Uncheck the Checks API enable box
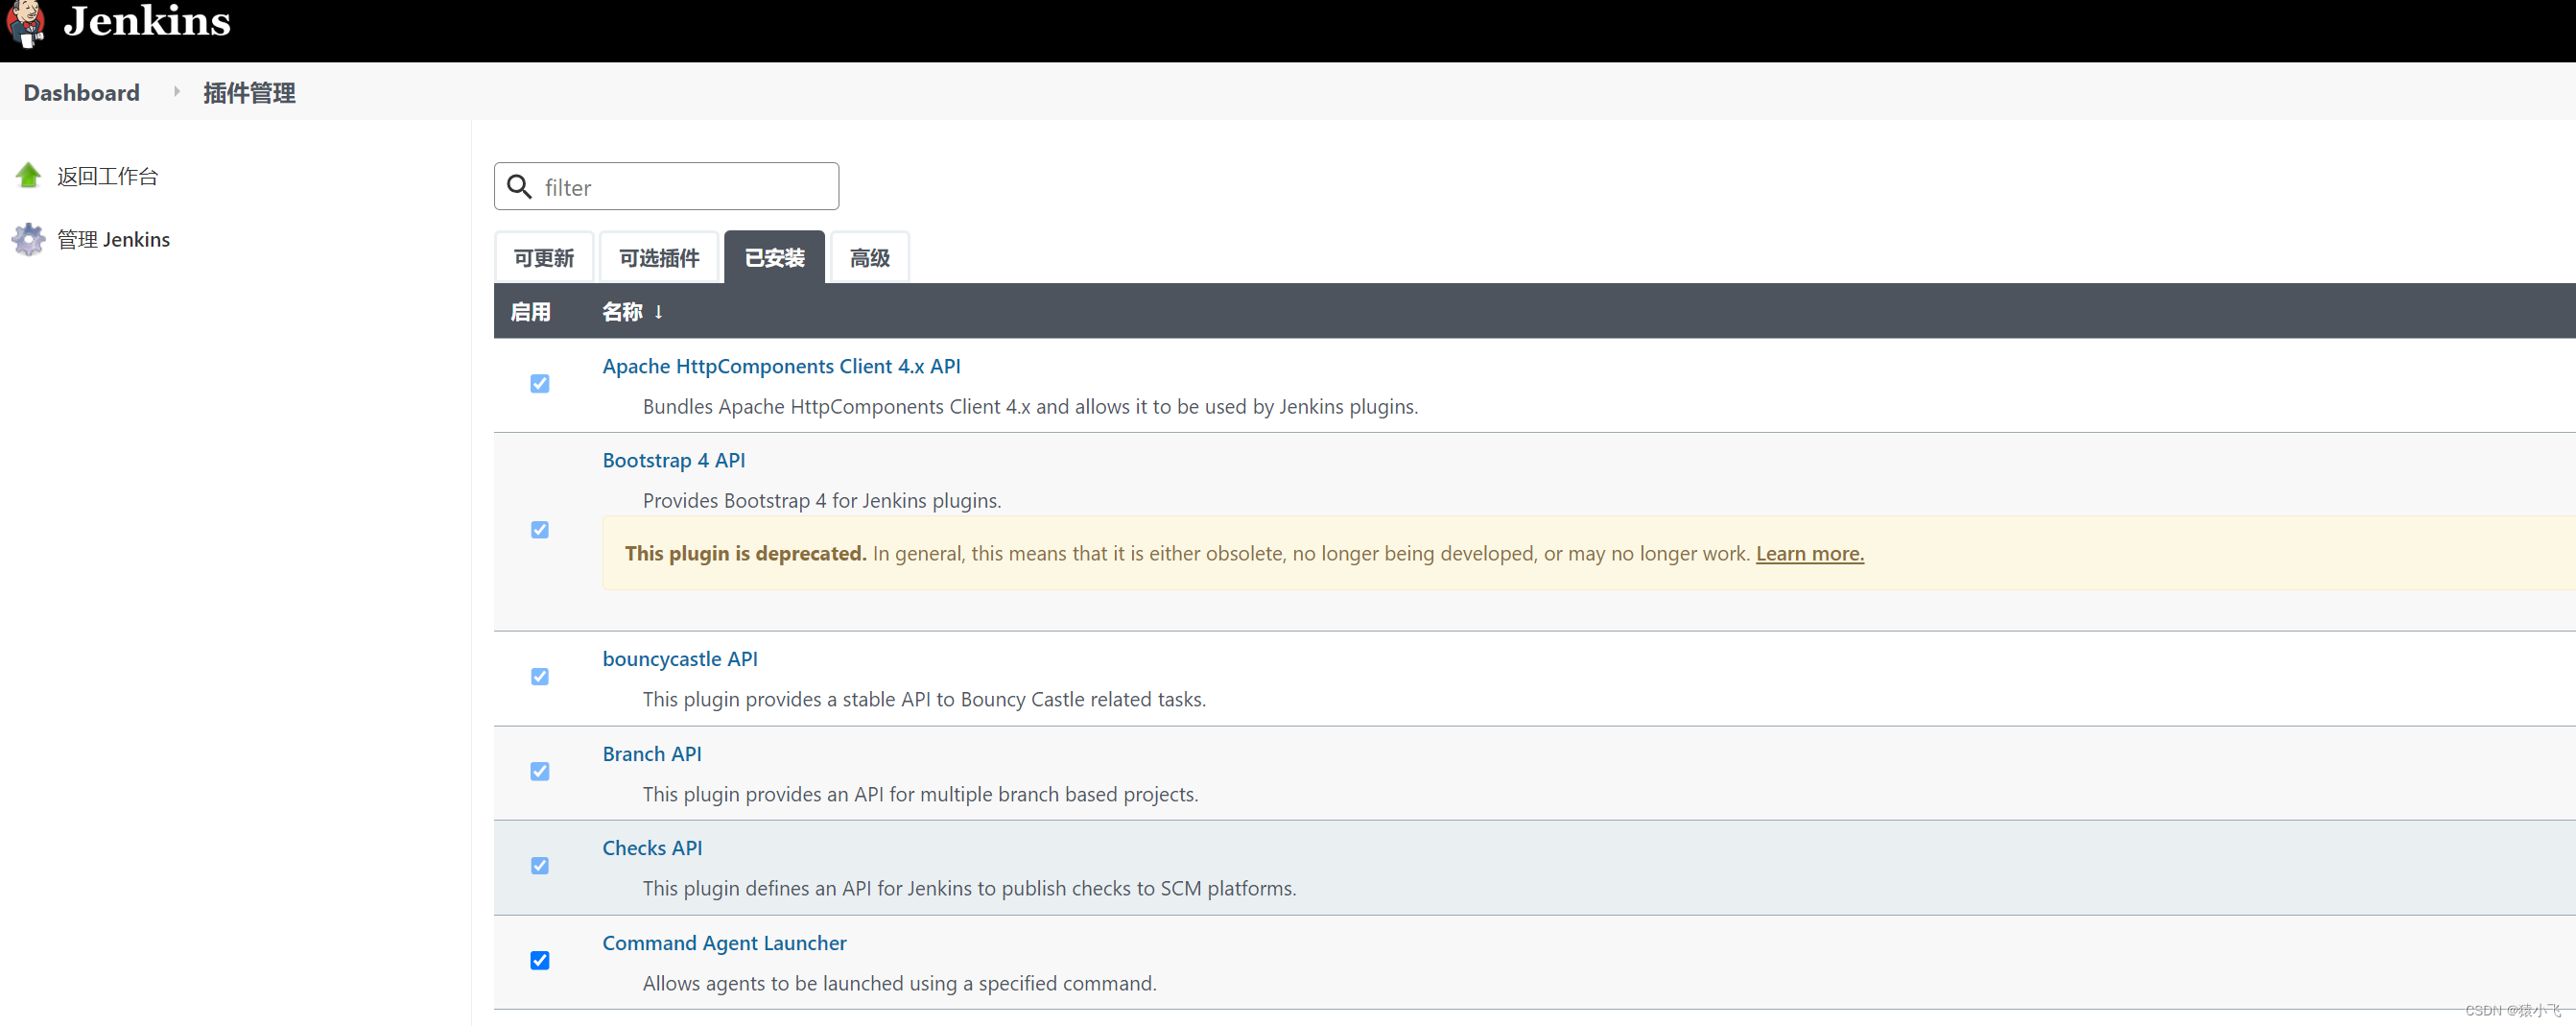The width and height of the screenshot is (2576, 1026). click(540, 866)
